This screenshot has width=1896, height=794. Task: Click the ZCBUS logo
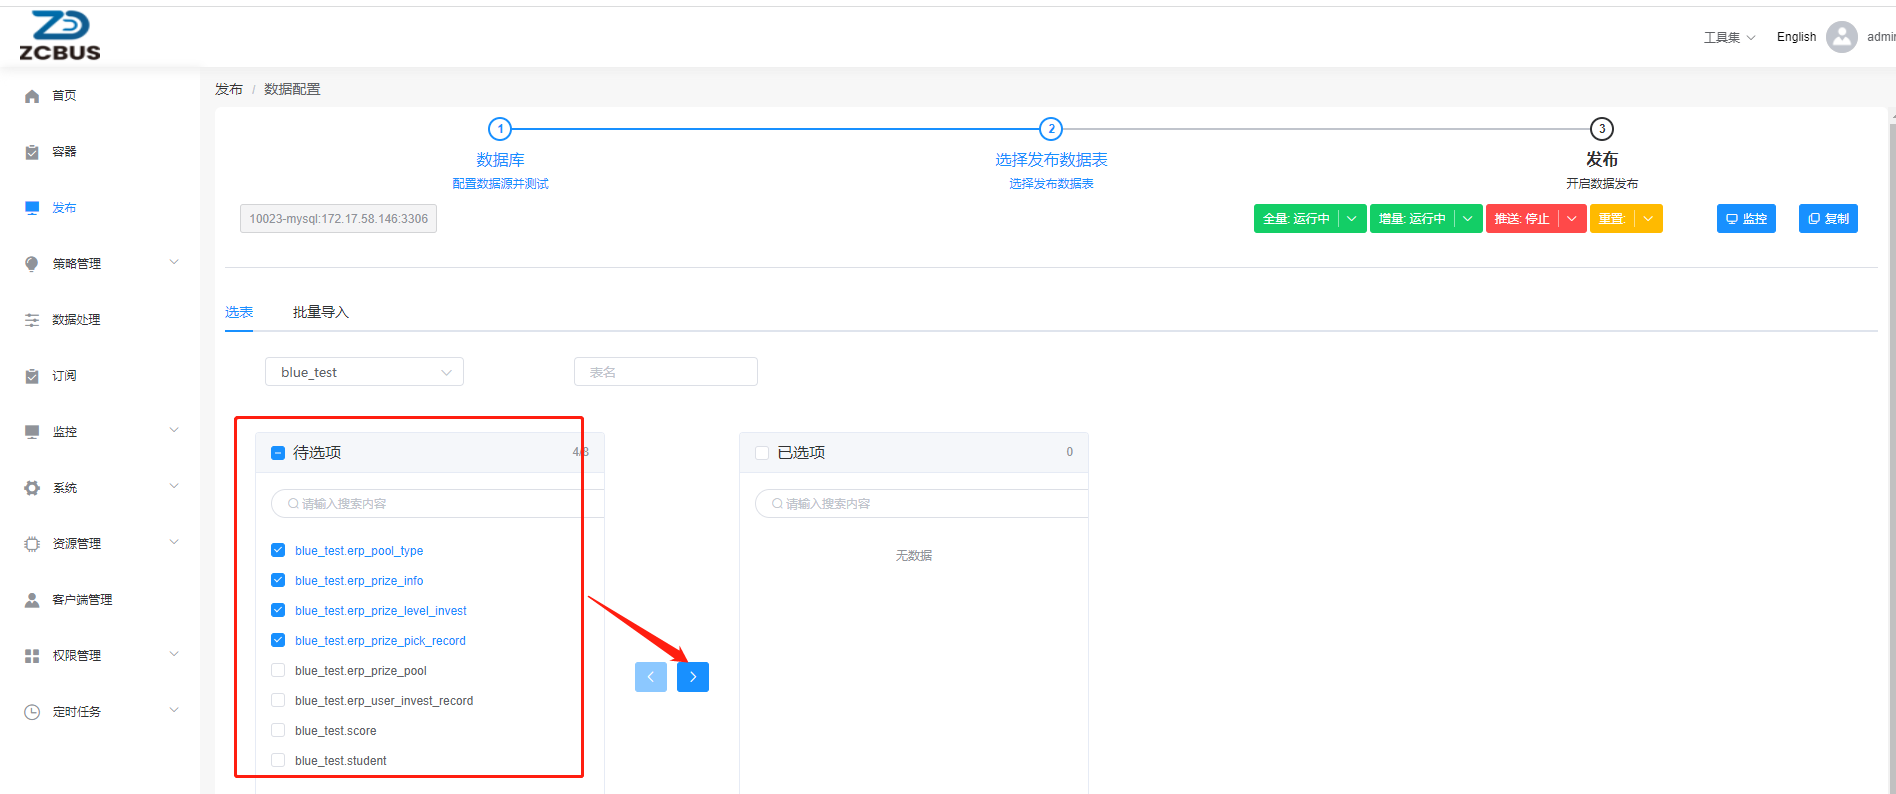pyautogui.click(x=60, y=36)
